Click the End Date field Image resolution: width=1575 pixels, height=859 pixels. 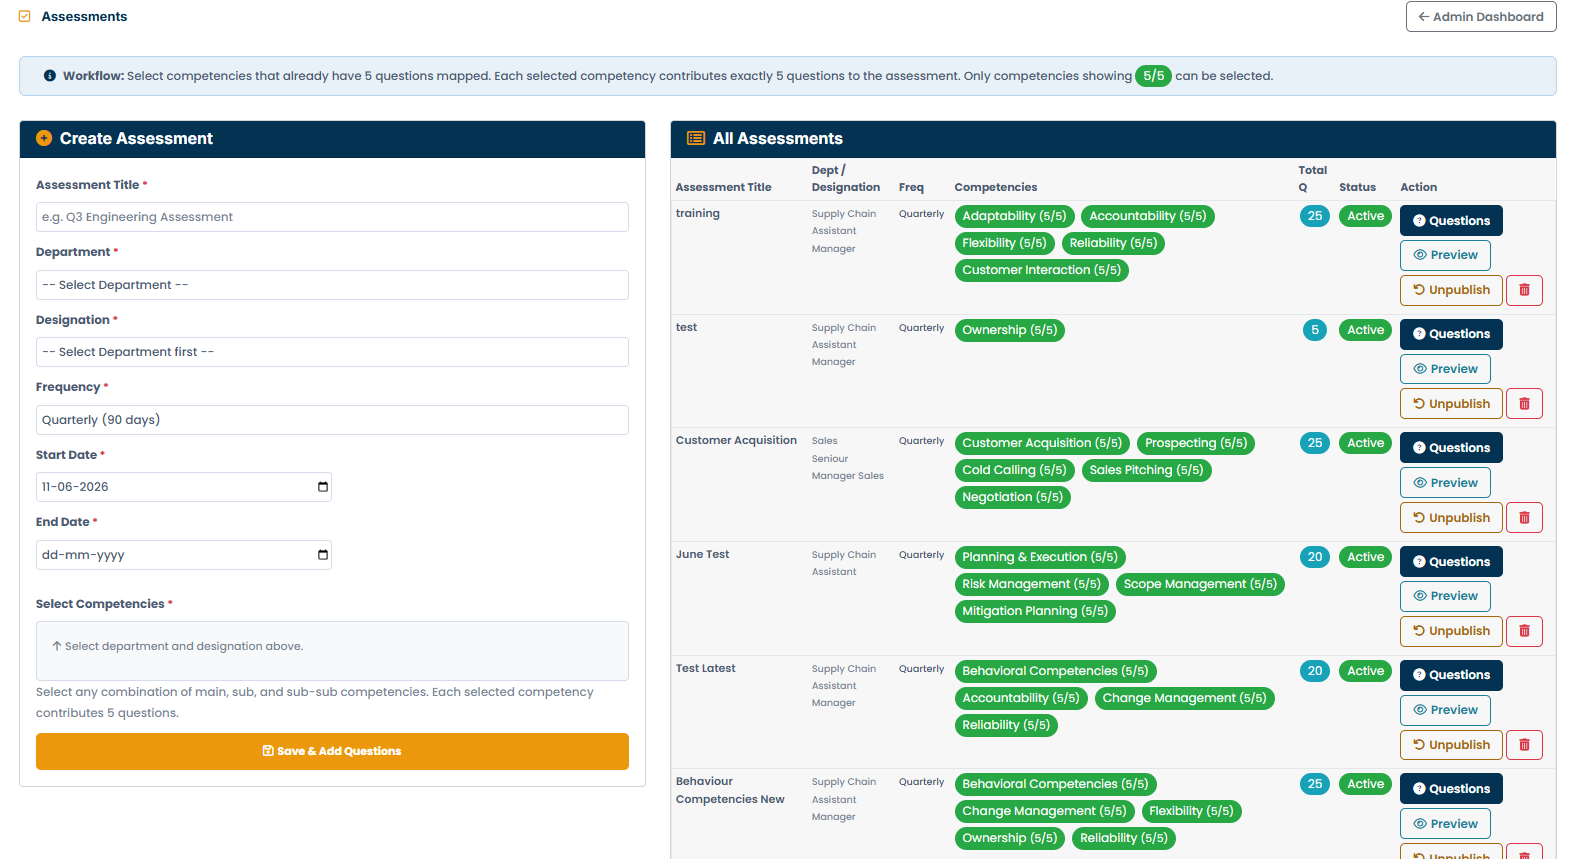[184, 555]
